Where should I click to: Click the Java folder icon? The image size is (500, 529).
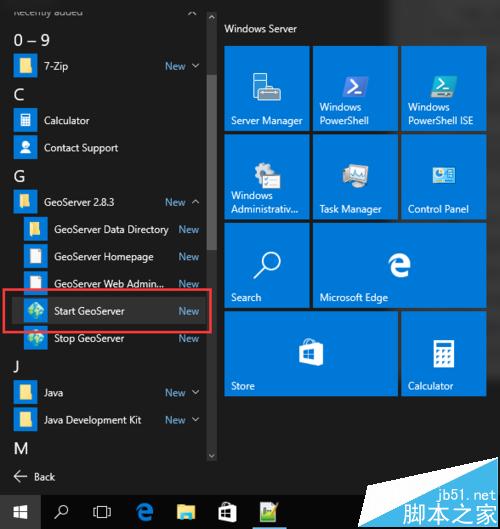pos(25,392)
